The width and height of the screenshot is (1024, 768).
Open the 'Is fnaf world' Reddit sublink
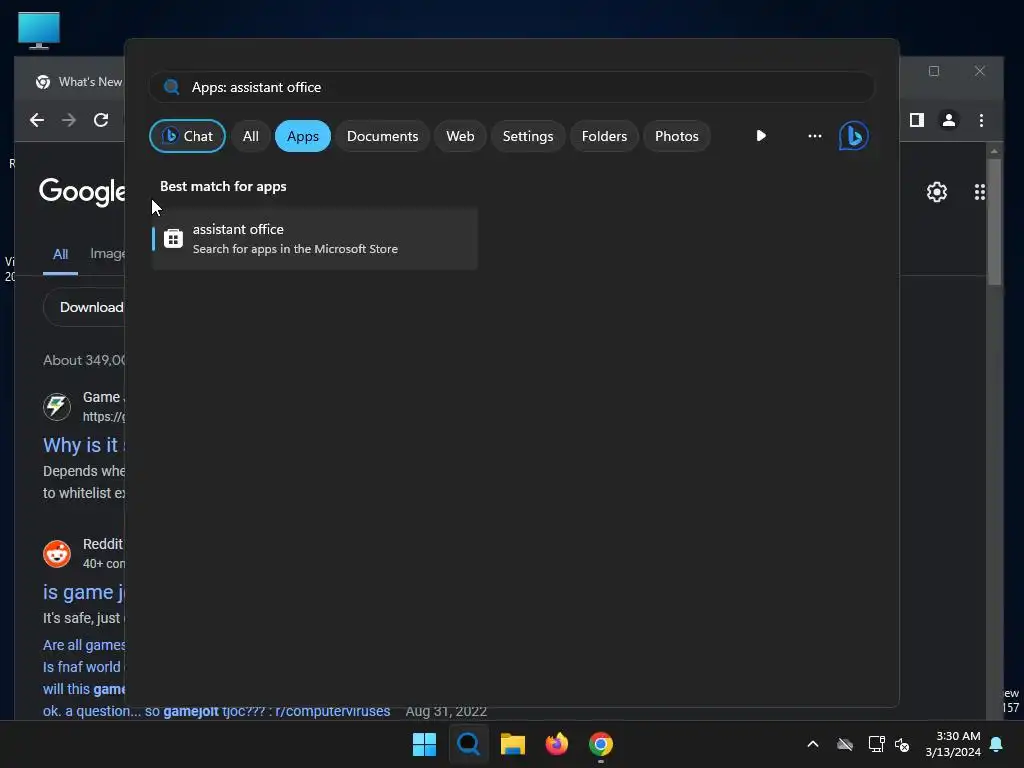[84, 667]
